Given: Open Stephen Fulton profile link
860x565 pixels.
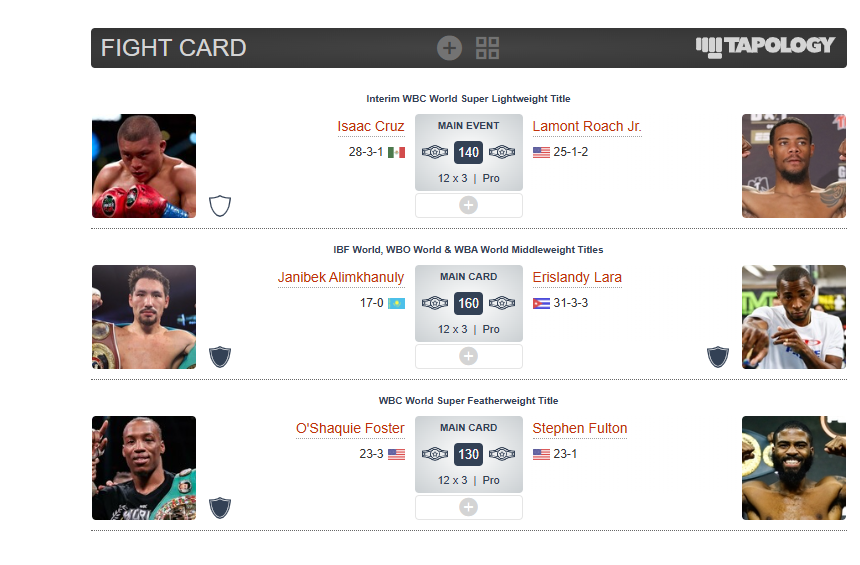Looking at the screenshot, I should pyautogui.click(x=580, y=428).
